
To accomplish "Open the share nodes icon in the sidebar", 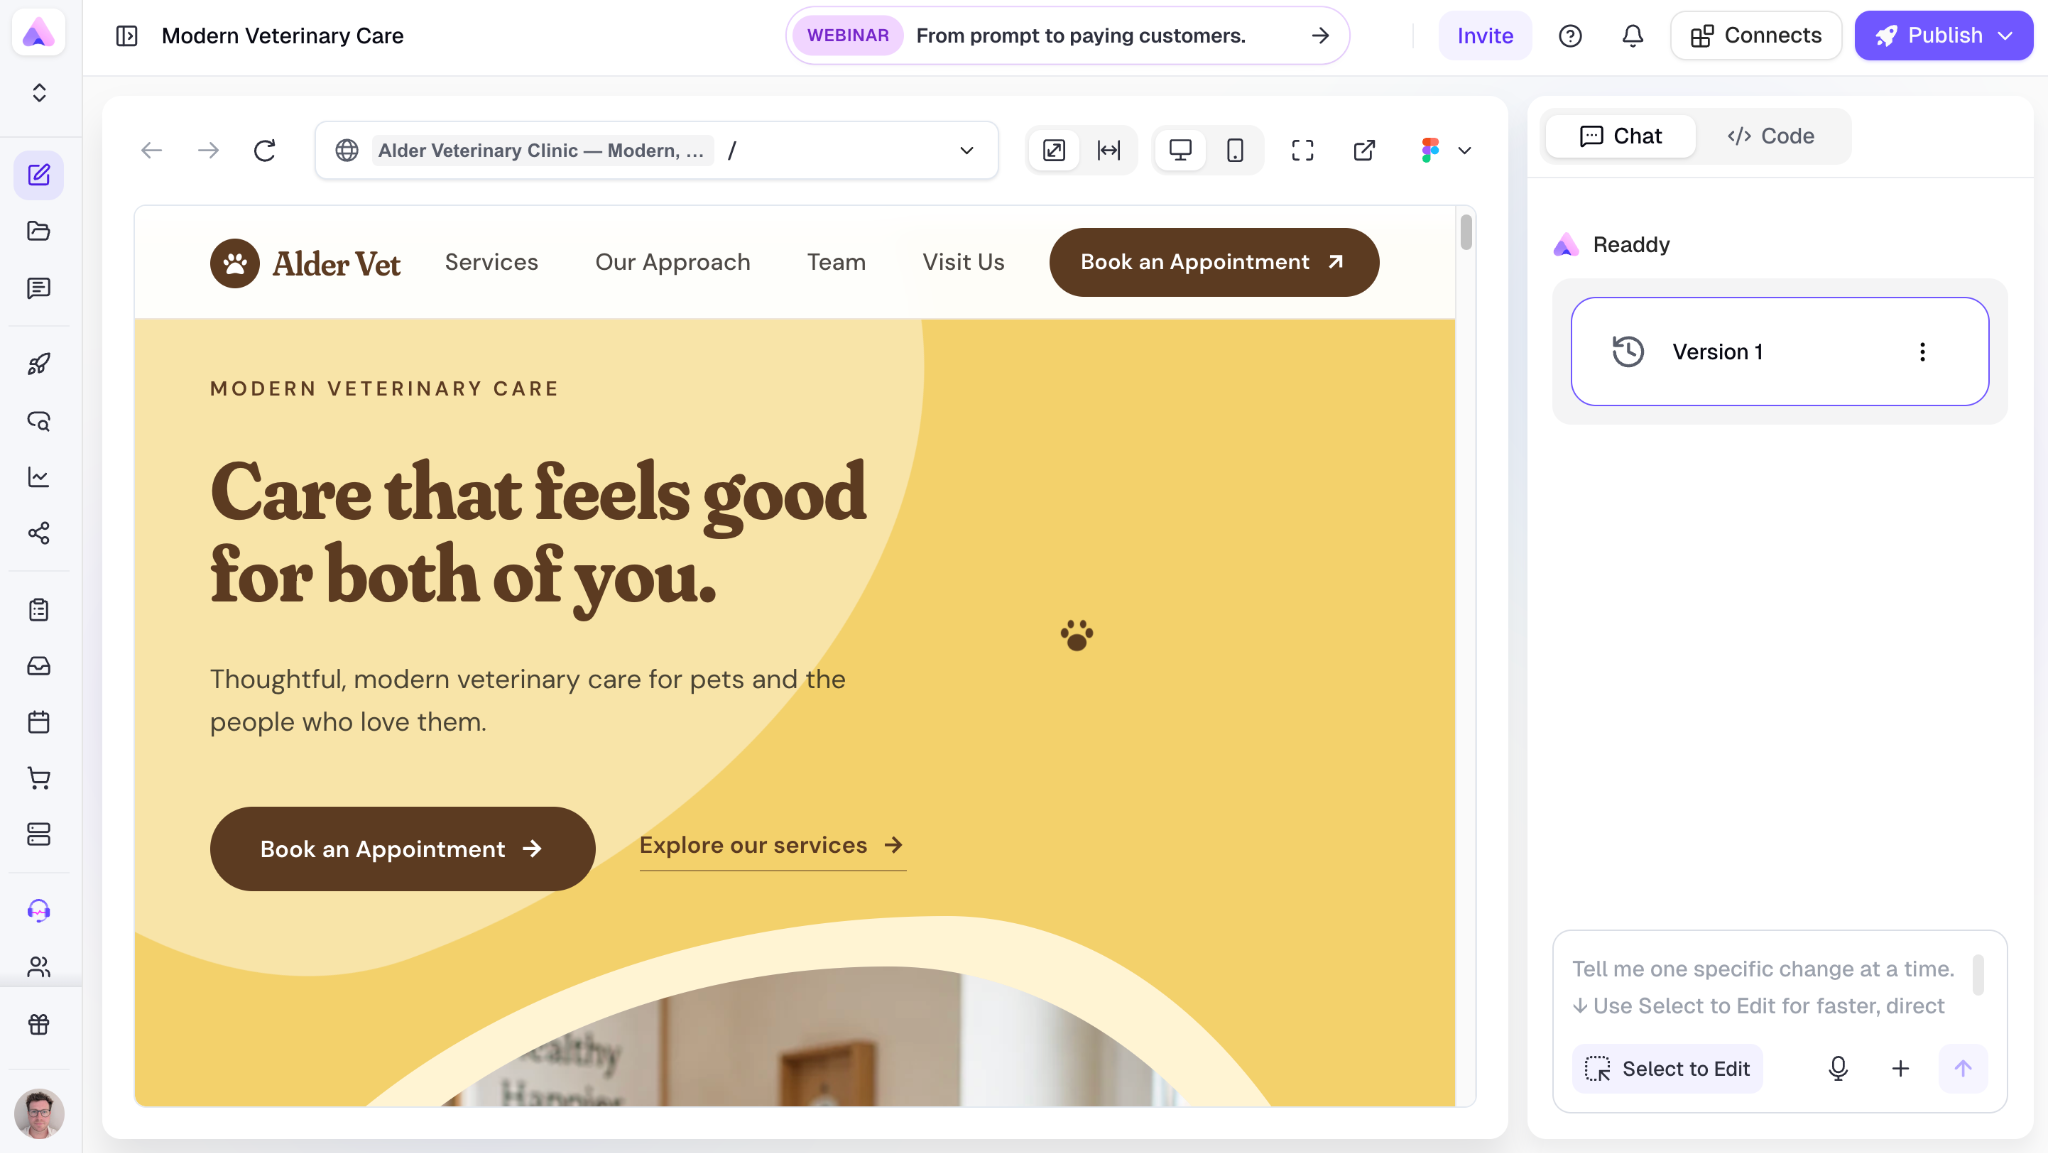I will pos(39,533).
